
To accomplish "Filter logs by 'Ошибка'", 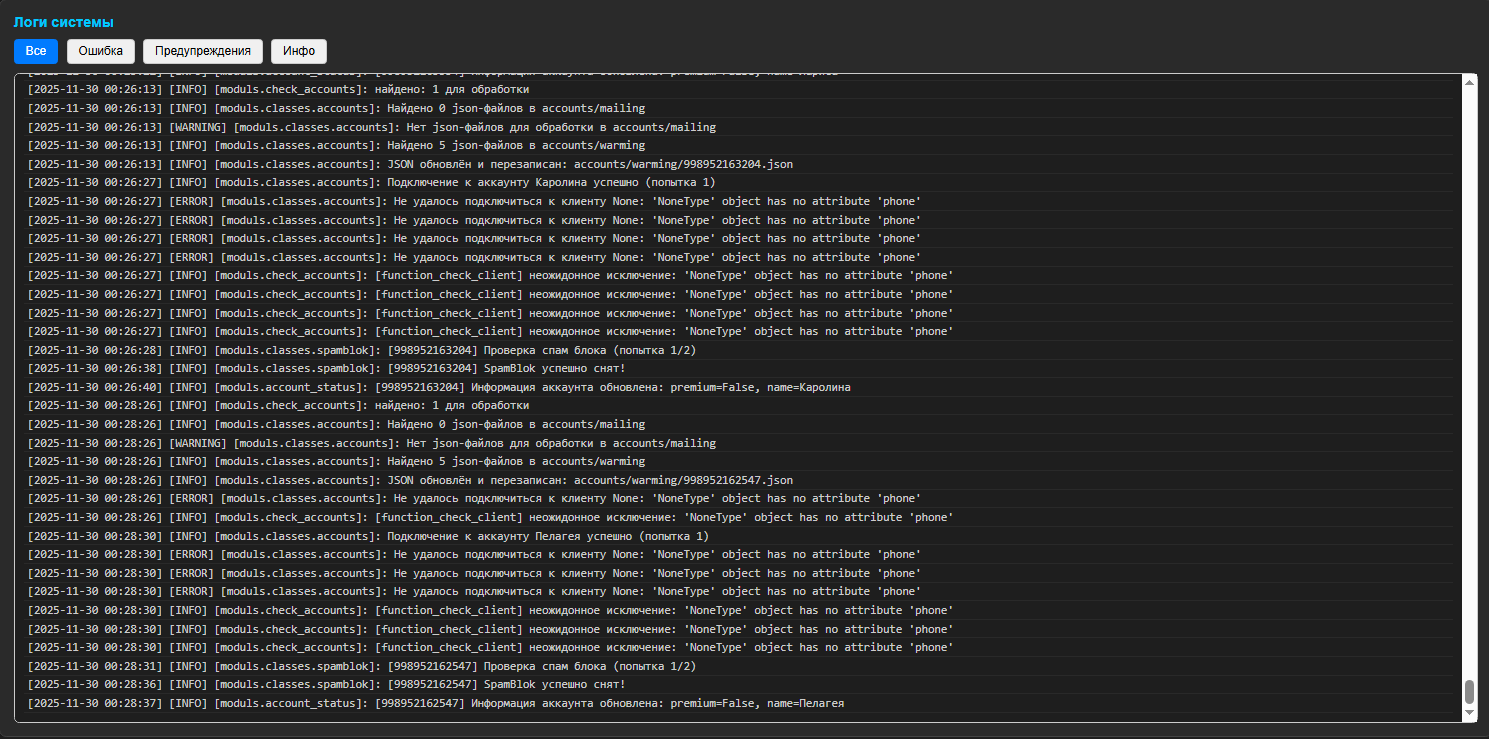I will coord(101,51).
